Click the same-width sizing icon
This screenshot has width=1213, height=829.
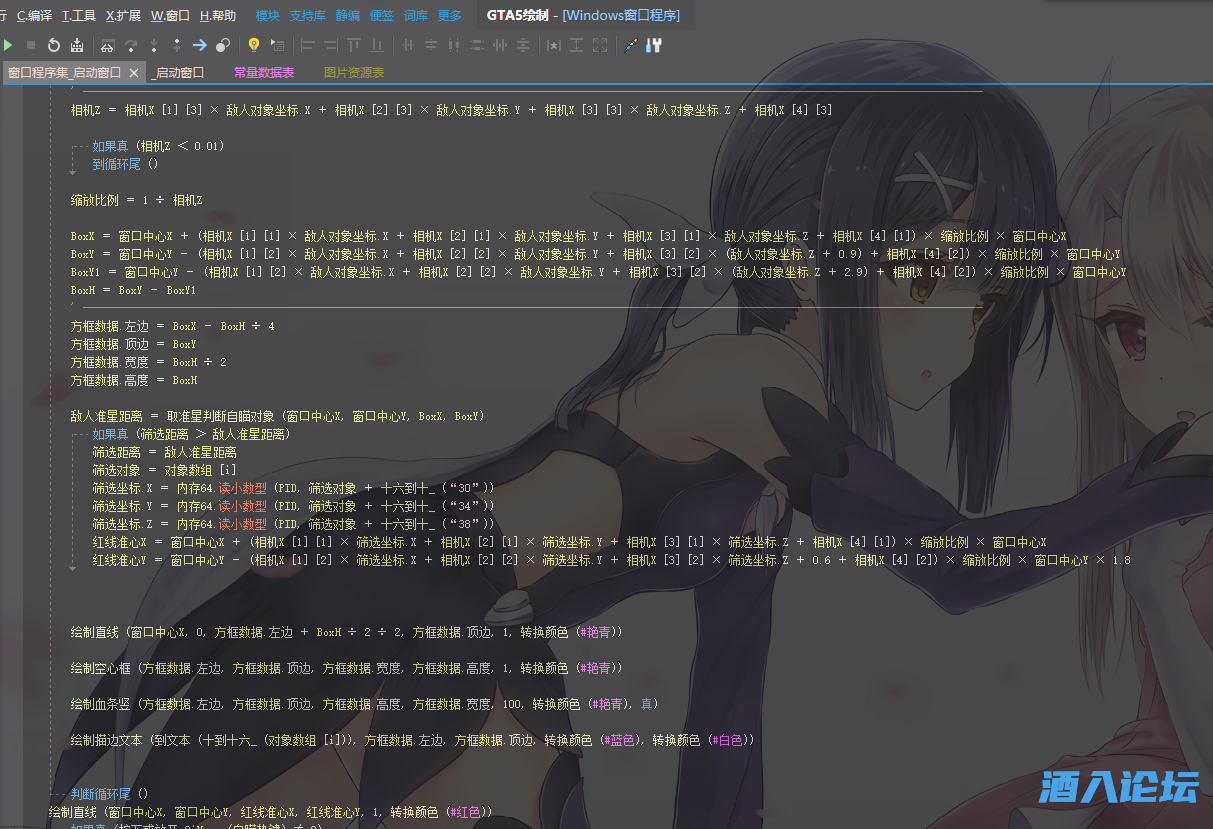point(499,45)
